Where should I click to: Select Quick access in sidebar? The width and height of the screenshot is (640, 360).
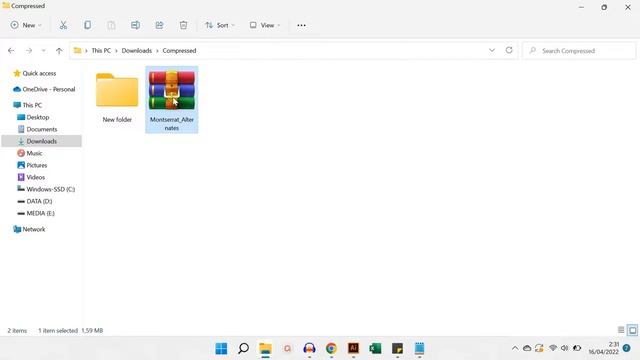click(39, 73)
